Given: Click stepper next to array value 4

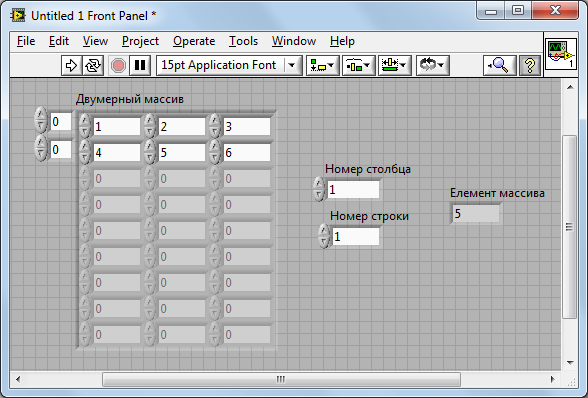Looking at the screenshot, I should (x=85, y=152).
